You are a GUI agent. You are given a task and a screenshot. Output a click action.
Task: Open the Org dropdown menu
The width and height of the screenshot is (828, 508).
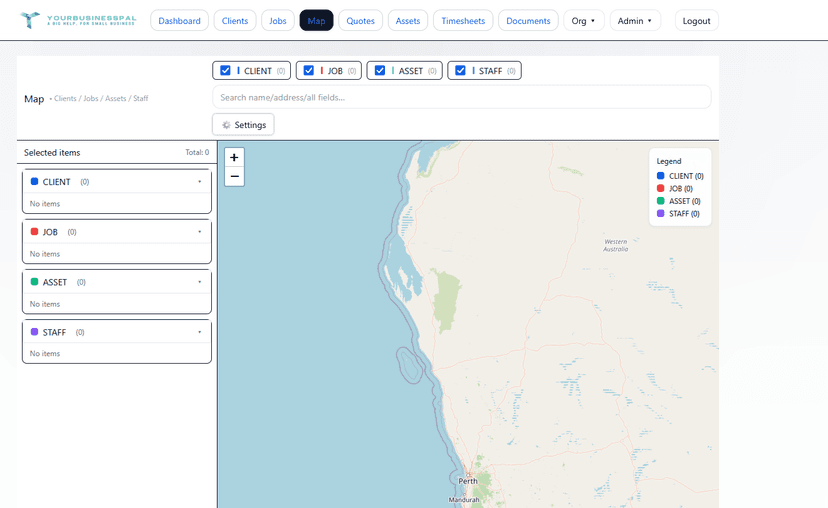(584, 21)
